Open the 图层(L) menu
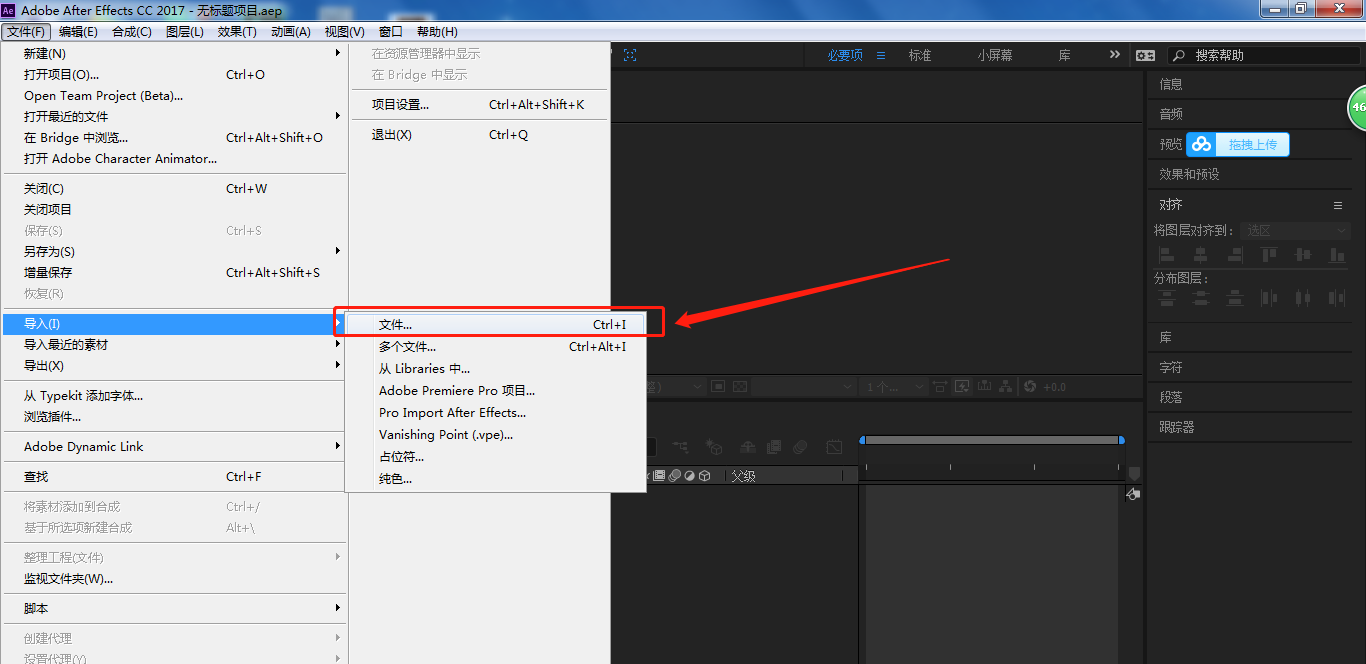The height and width of the screenshot is (664, 1366). click(x=184, y=32)
